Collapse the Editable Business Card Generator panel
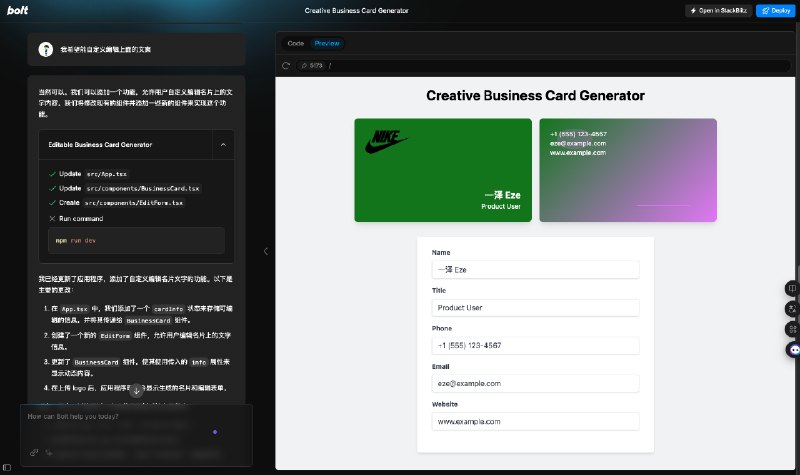Screen dimensions: 800x475 point(223,145)
